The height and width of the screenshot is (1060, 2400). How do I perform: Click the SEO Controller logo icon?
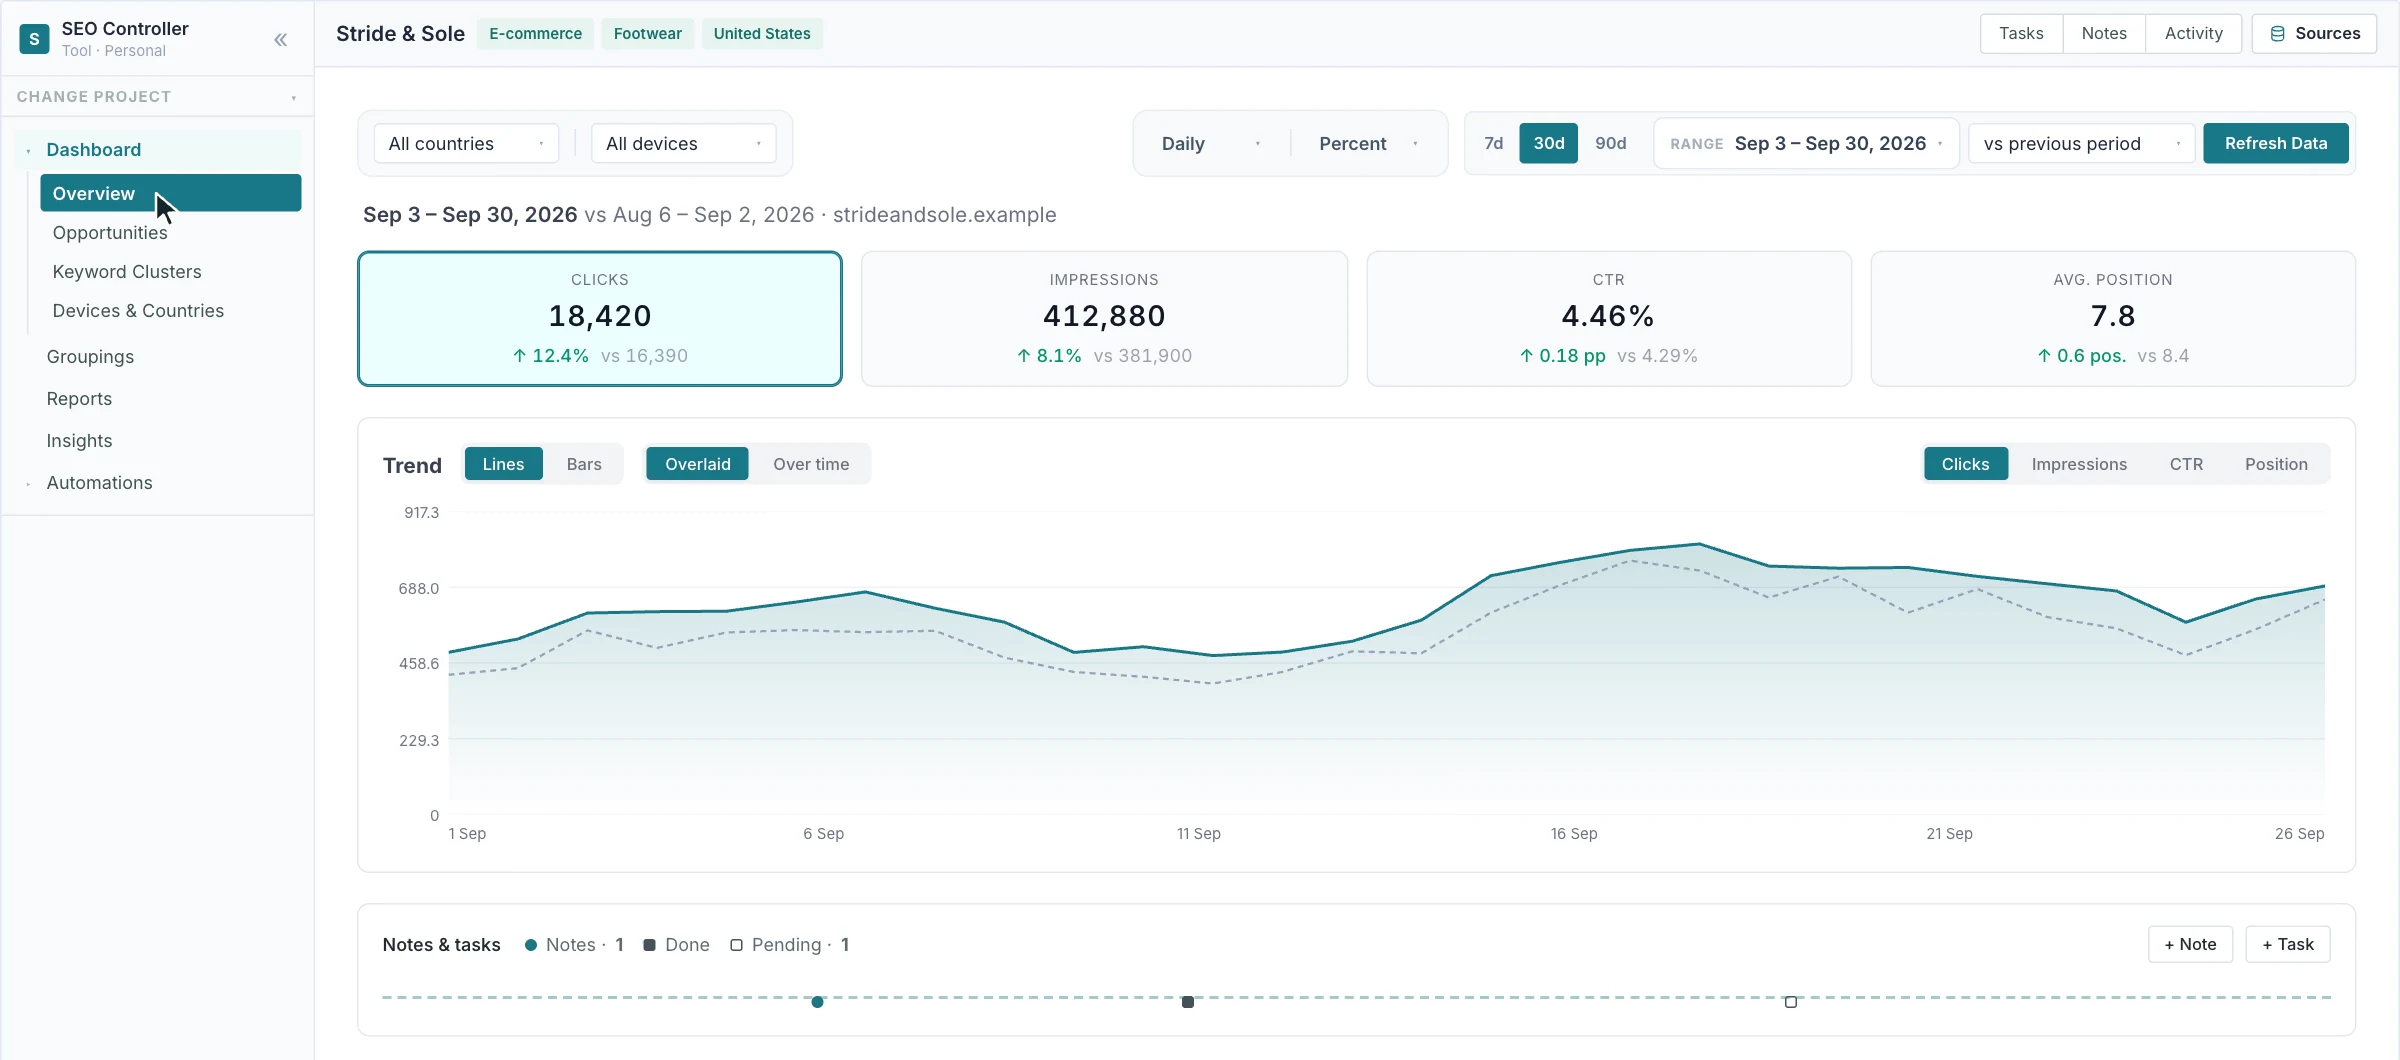click(34, 39)
